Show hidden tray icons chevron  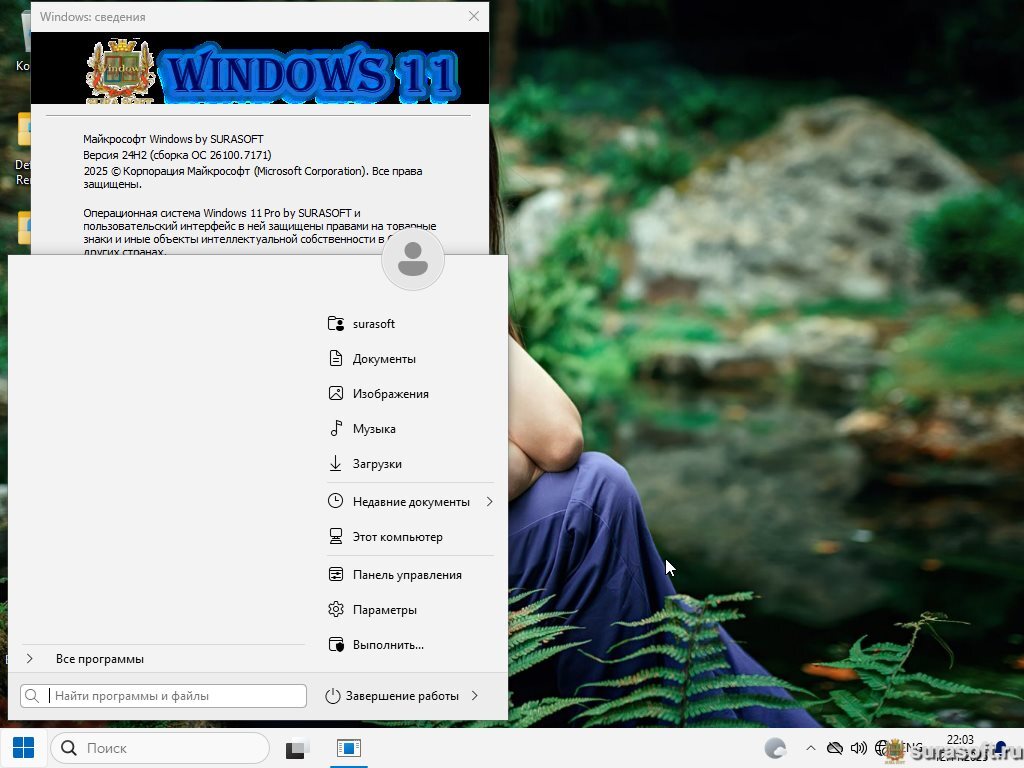click(810, 748)
